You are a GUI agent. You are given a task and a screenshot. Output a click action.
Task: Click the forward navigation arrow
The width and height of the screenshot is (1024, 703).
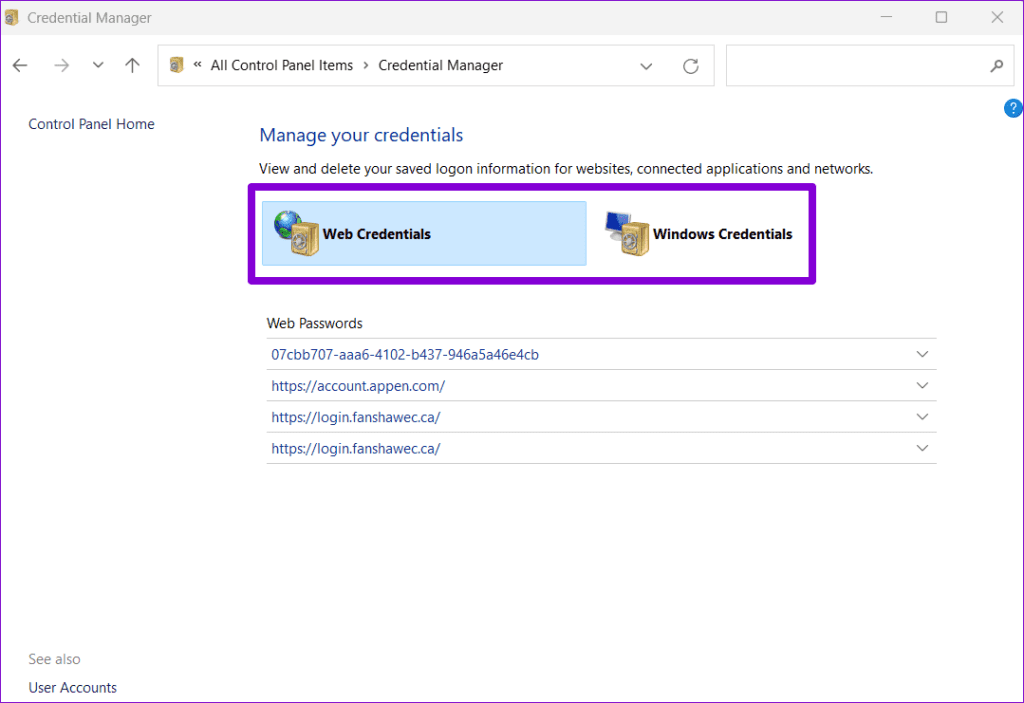pos(61,64)
